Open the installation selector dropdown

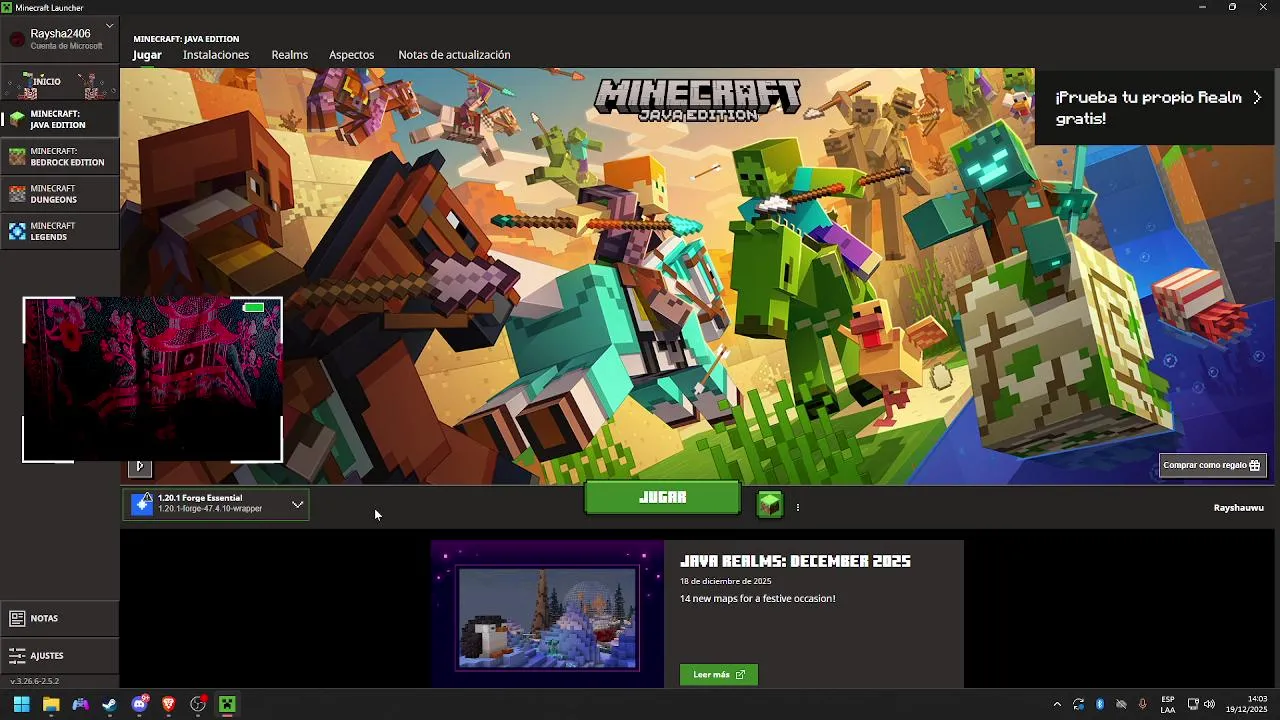(216, 504)
